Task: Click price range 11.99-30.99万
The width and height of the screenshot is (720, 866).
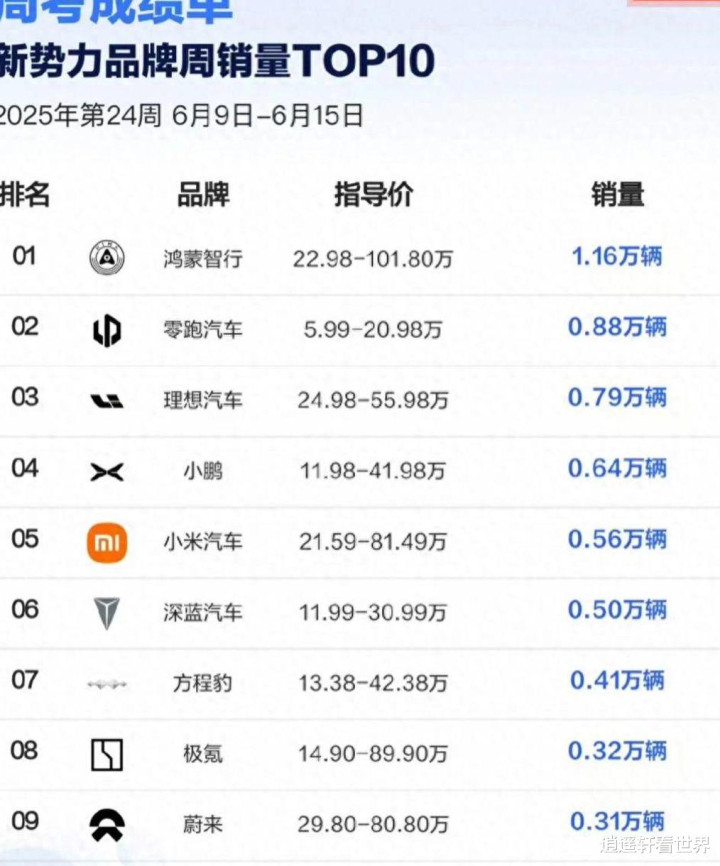Action: [373, 612]
